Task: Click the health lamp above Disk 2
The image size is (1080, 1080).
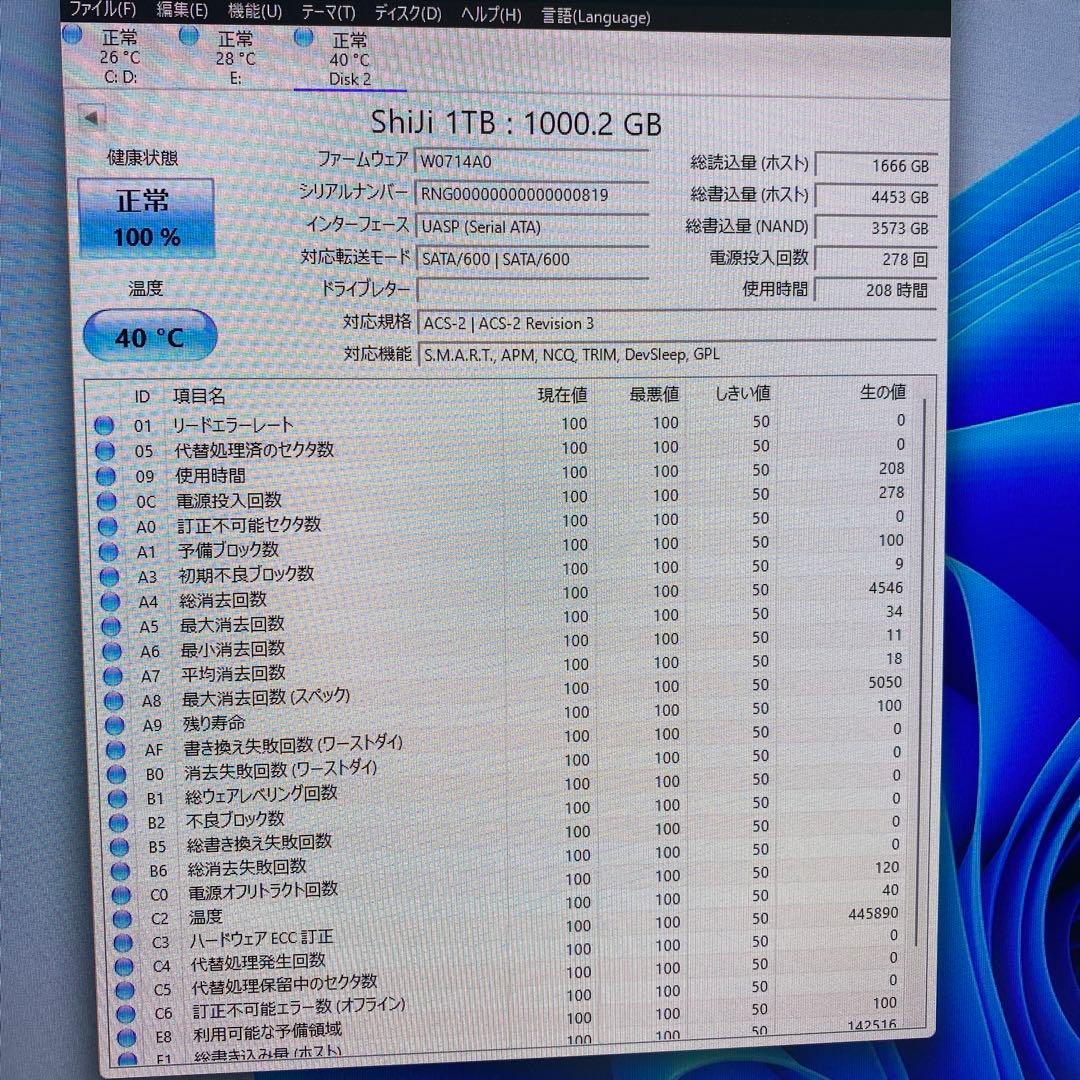Action: pos(303,37)
